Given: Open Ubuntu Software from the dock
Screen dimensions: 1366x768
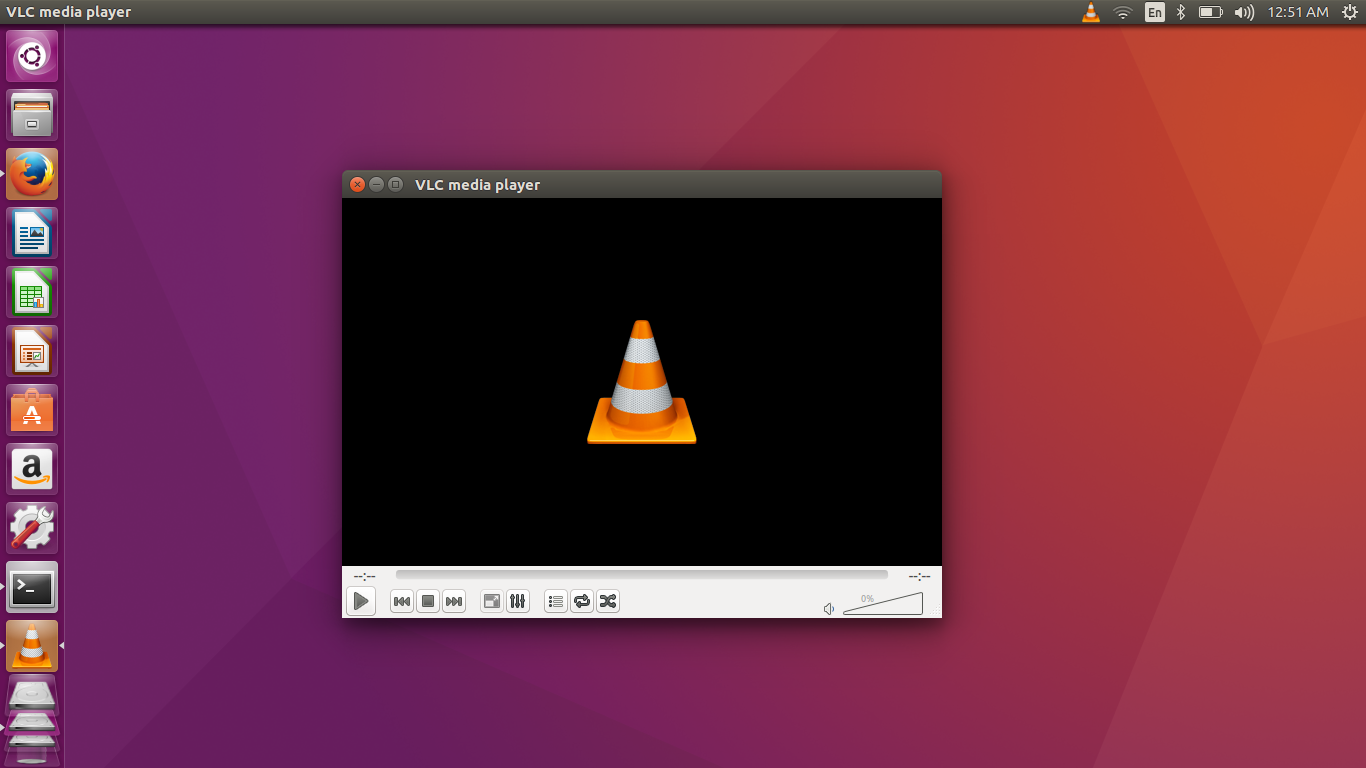Looking at the screenshot, I should (31, 410).
